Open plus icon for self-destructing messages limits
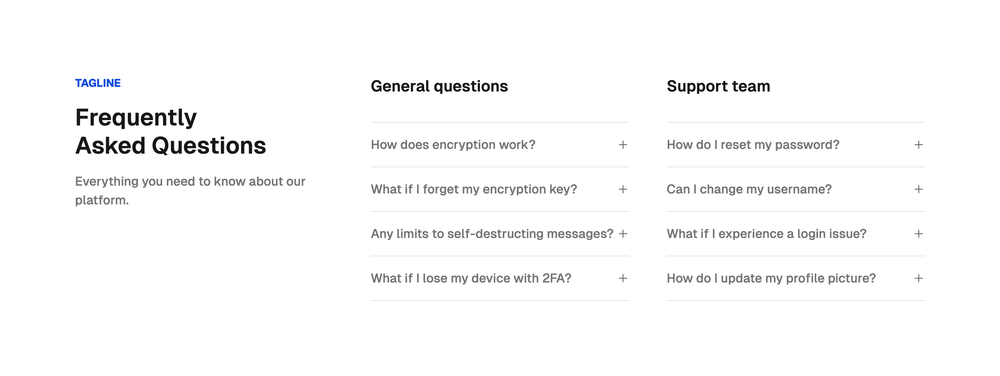 click(623, 234)
